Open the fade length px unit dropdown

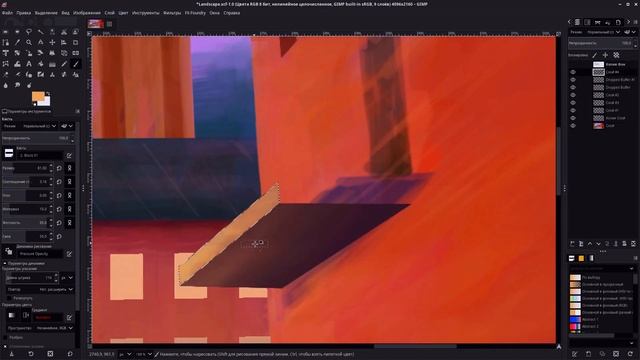tap(67, 278)
